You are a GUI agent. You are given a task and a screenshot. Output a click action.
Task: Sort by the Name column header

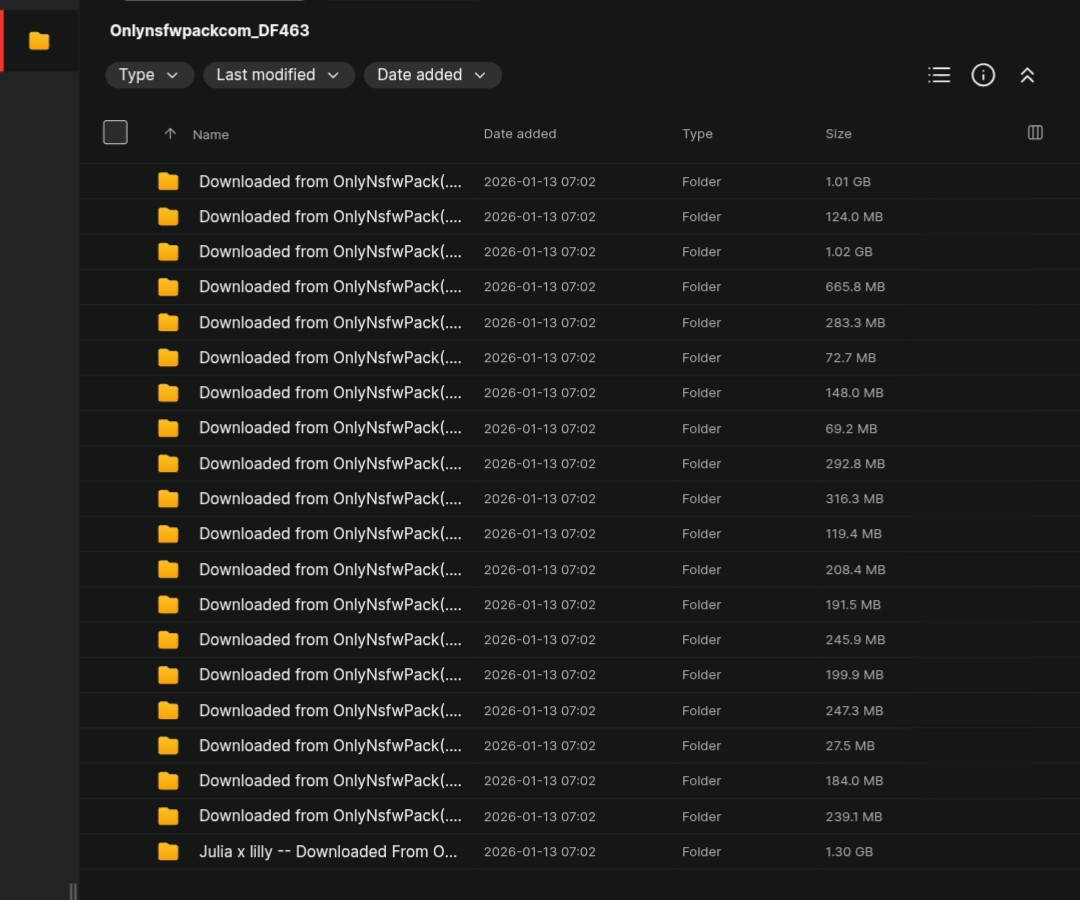point(211,134)
